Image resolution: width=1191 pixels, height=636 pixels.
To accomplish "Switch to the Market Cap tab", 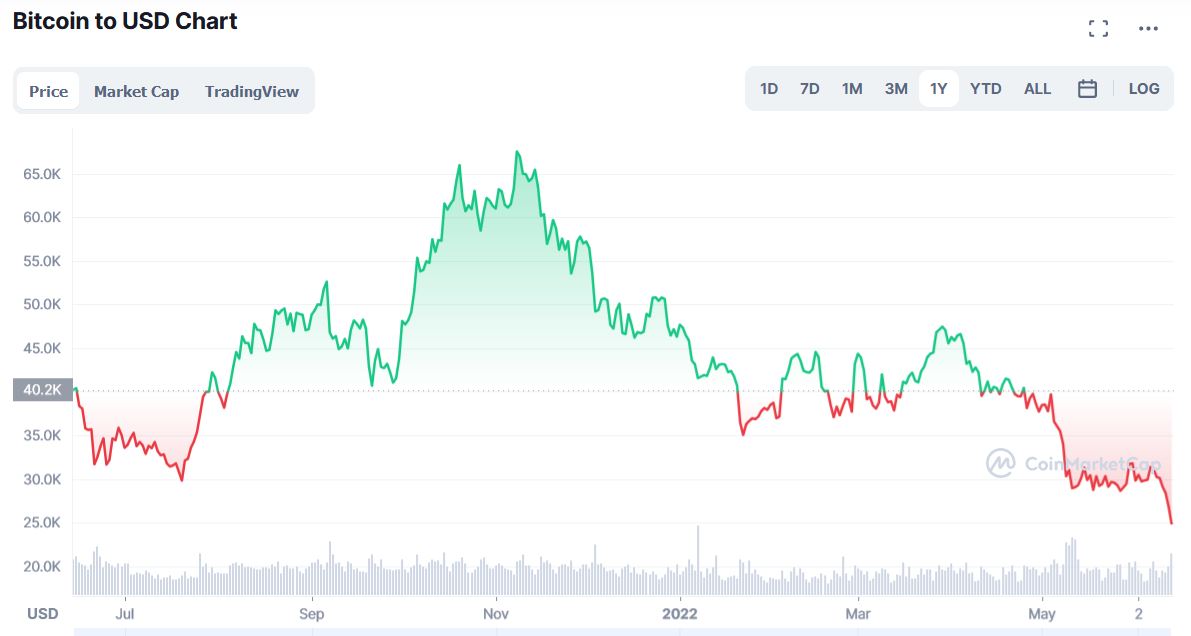I will [136, 91].
